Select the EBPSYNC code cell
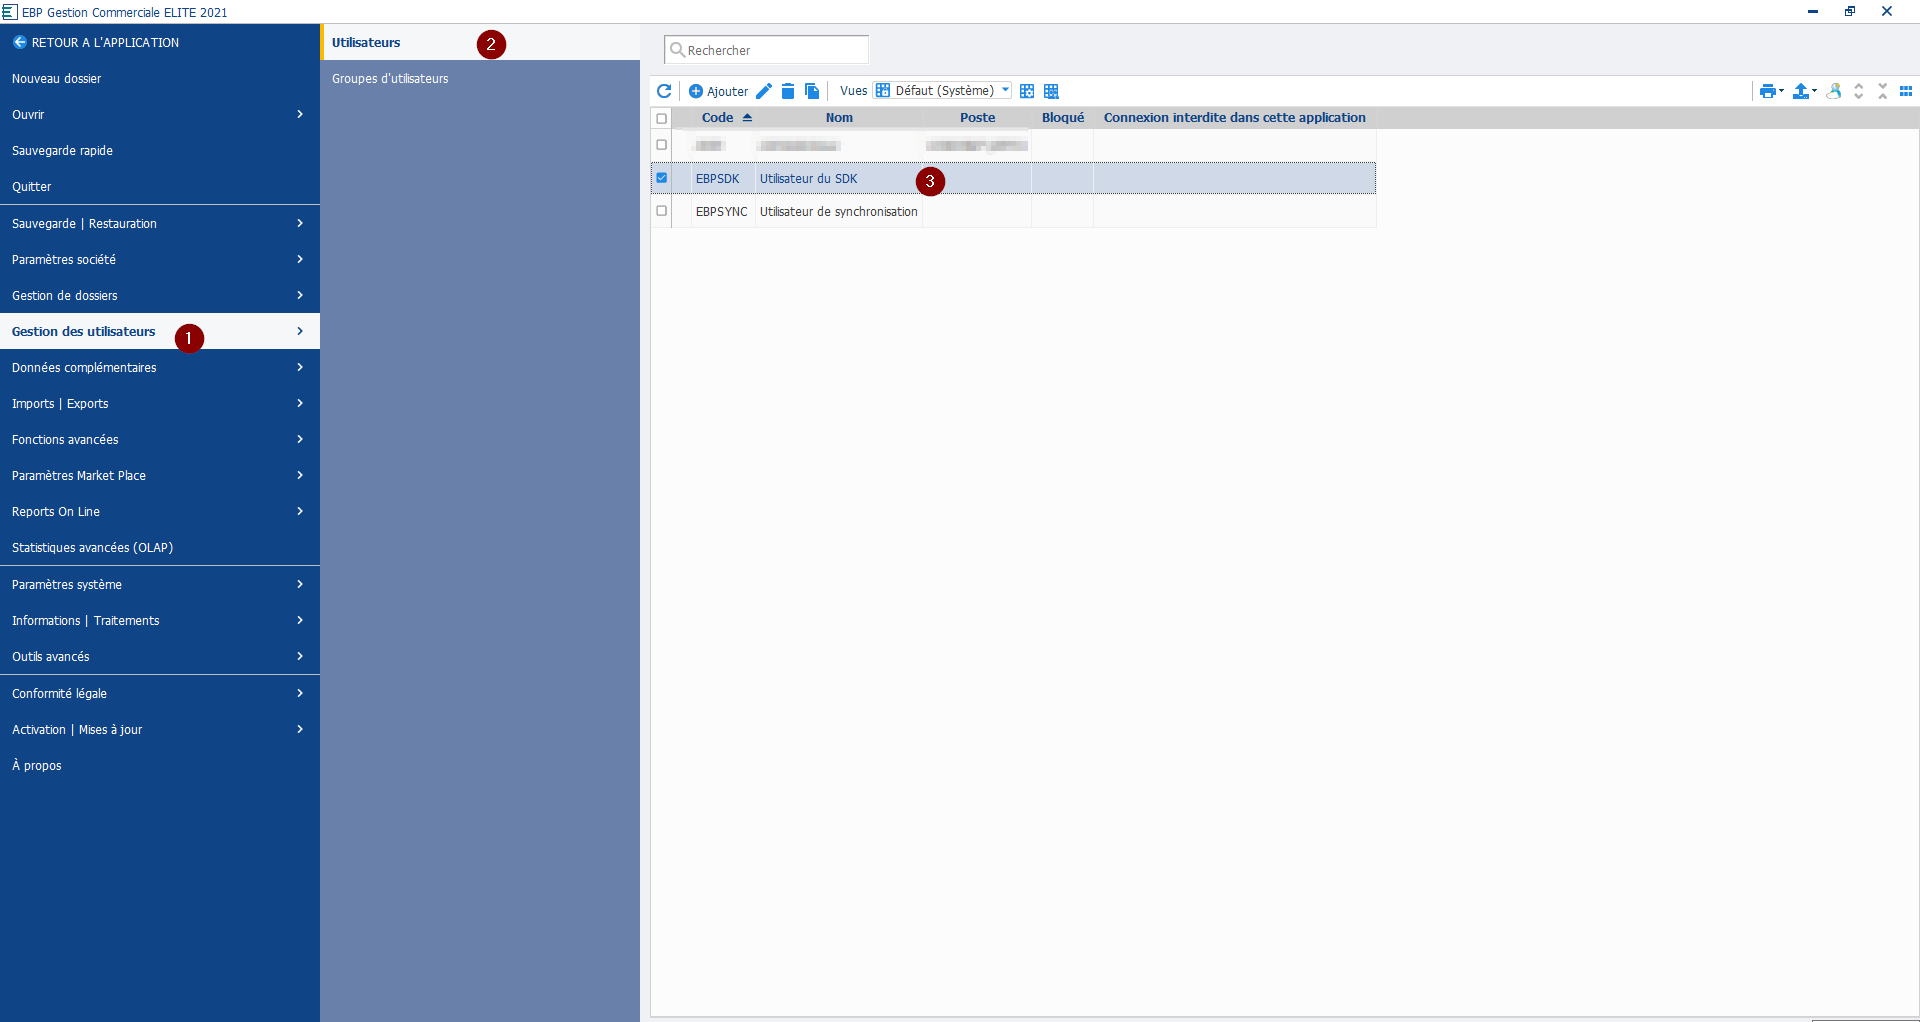 click(x=722, y=211)
